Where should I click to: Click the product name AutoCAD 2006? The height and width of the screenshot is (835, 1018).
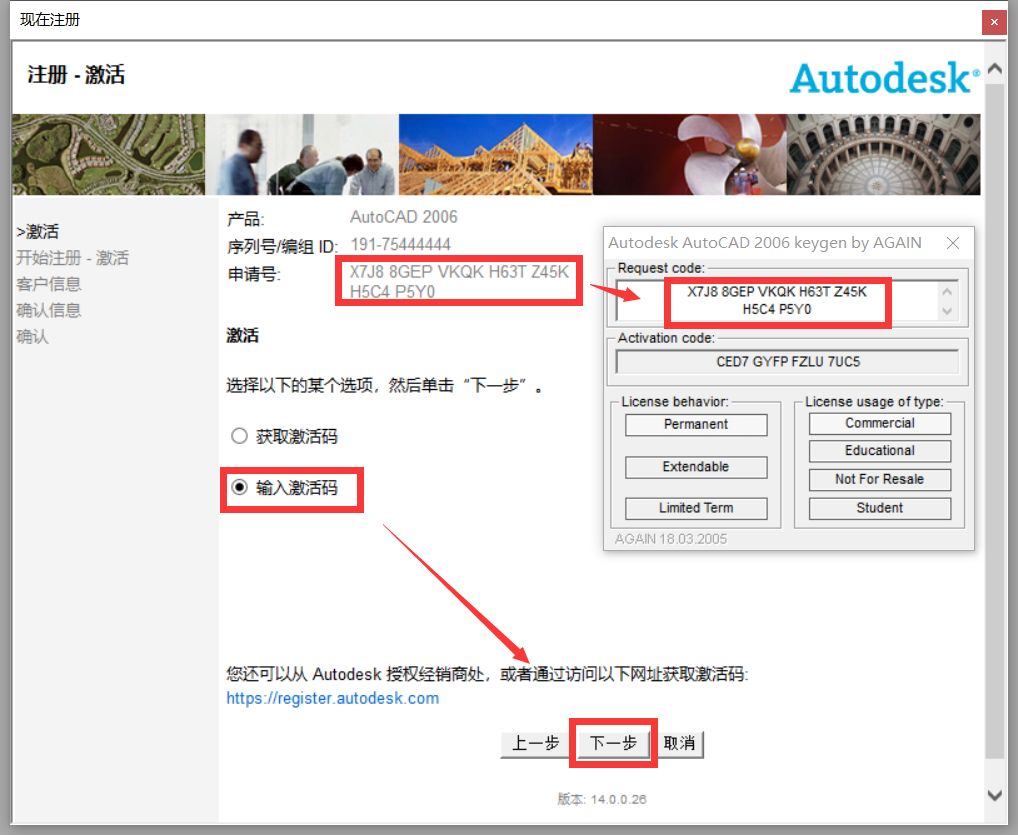[x=404, y=217]
